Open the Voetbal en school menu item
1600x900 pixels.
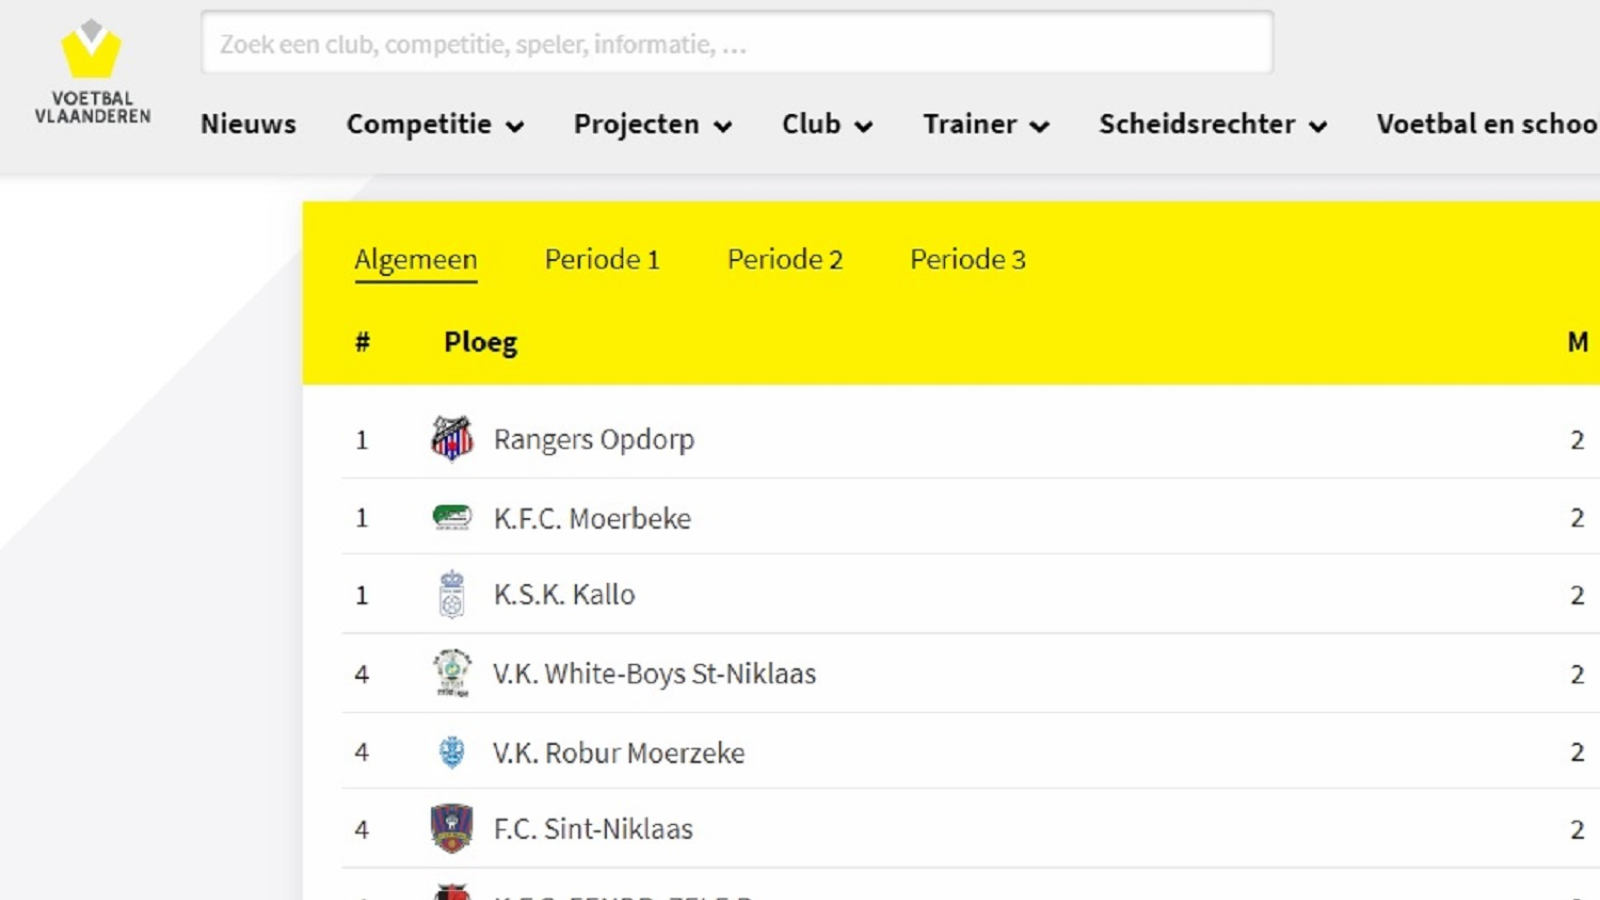point(1488,124)
